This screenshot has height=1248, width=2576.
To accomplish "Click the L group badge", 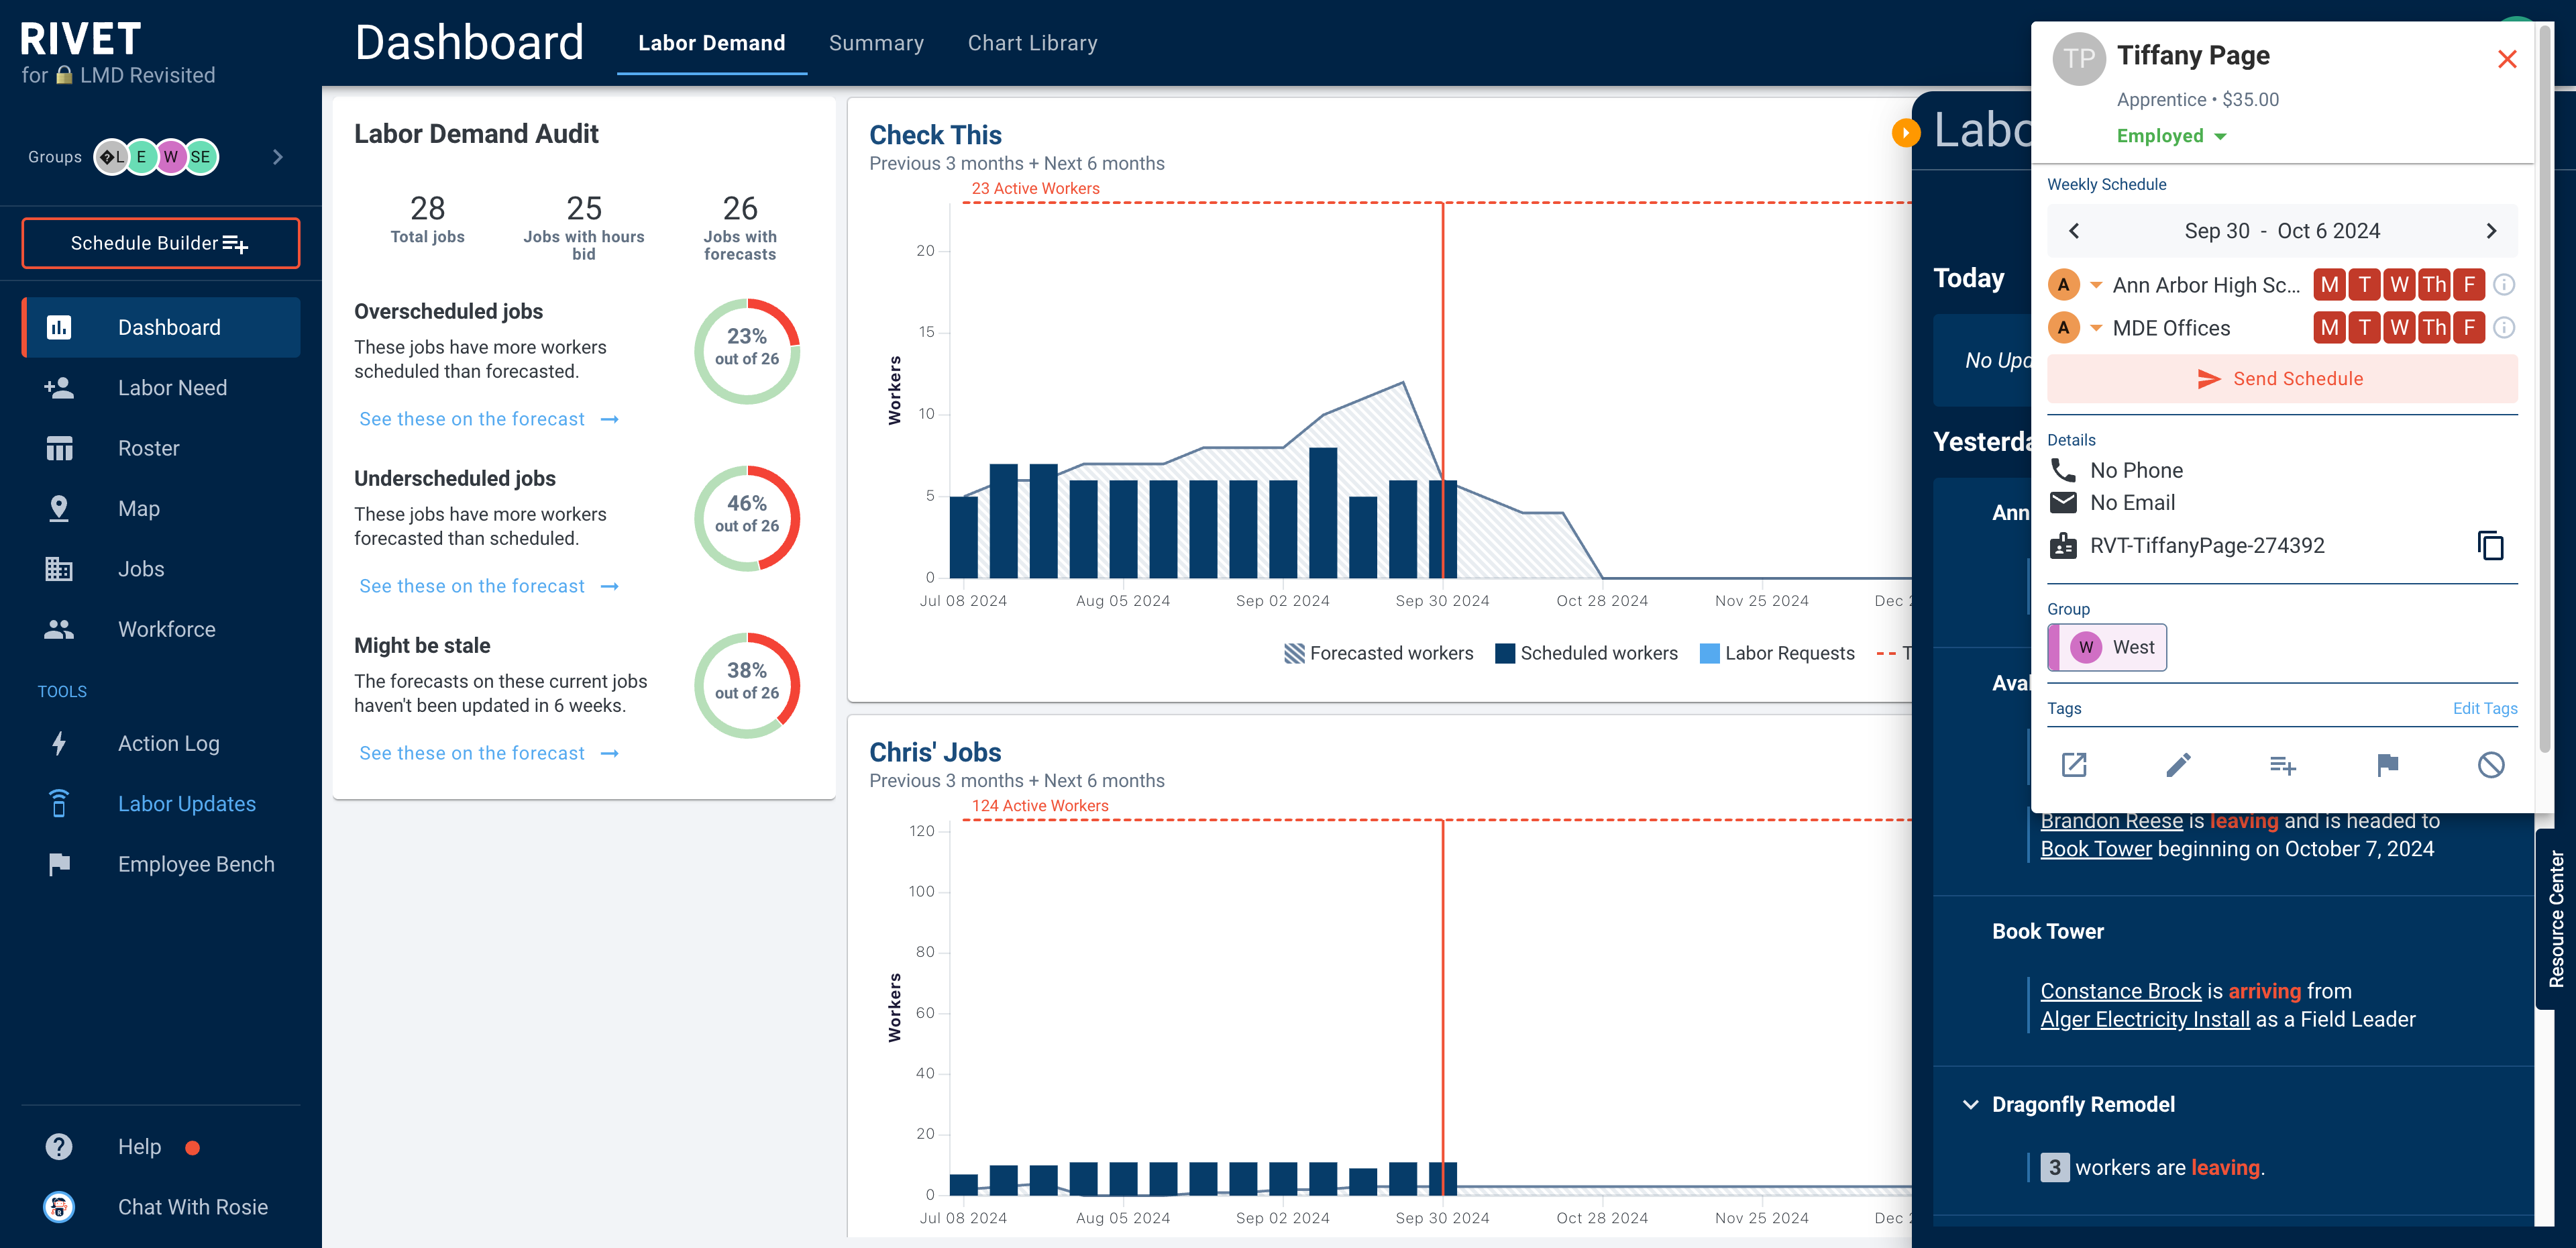I will 112,157.
